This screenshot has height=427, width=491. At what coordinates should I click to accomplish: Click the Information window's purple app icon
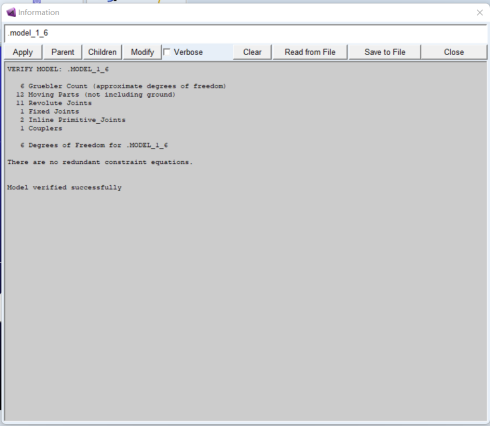(11, 13)
